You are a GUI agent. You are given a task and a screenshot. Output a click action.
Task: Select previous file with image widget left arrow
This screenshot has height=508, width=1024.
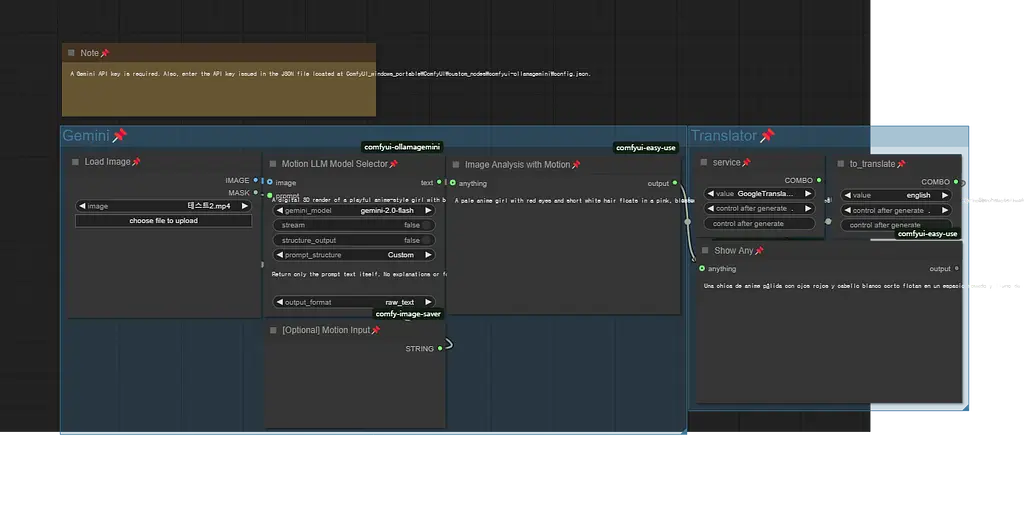(x=82, y=206)
